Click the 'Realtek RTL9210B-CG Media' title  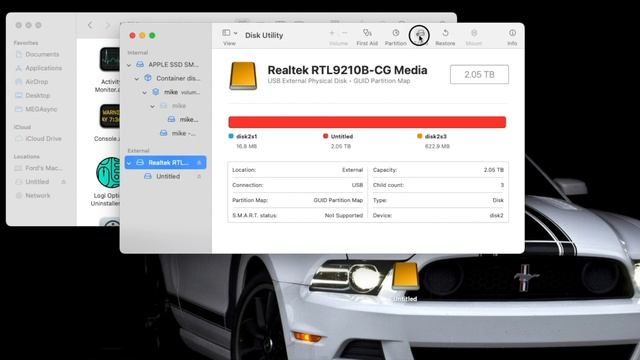click(347, 70)
